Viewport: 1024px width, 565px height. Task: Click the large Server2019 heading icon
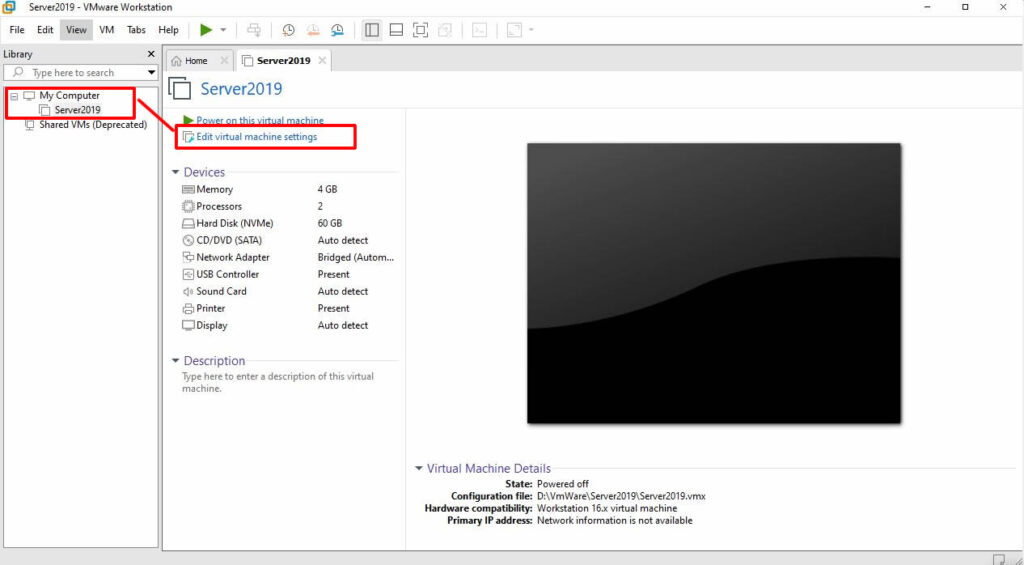[x=180, y=88]
